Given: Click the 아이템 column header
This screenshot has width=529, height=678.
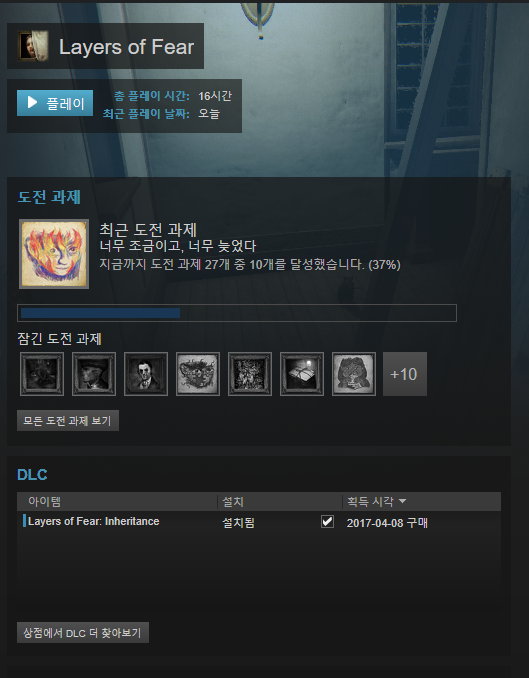Looking at the screenshot, I should (44, 502).
